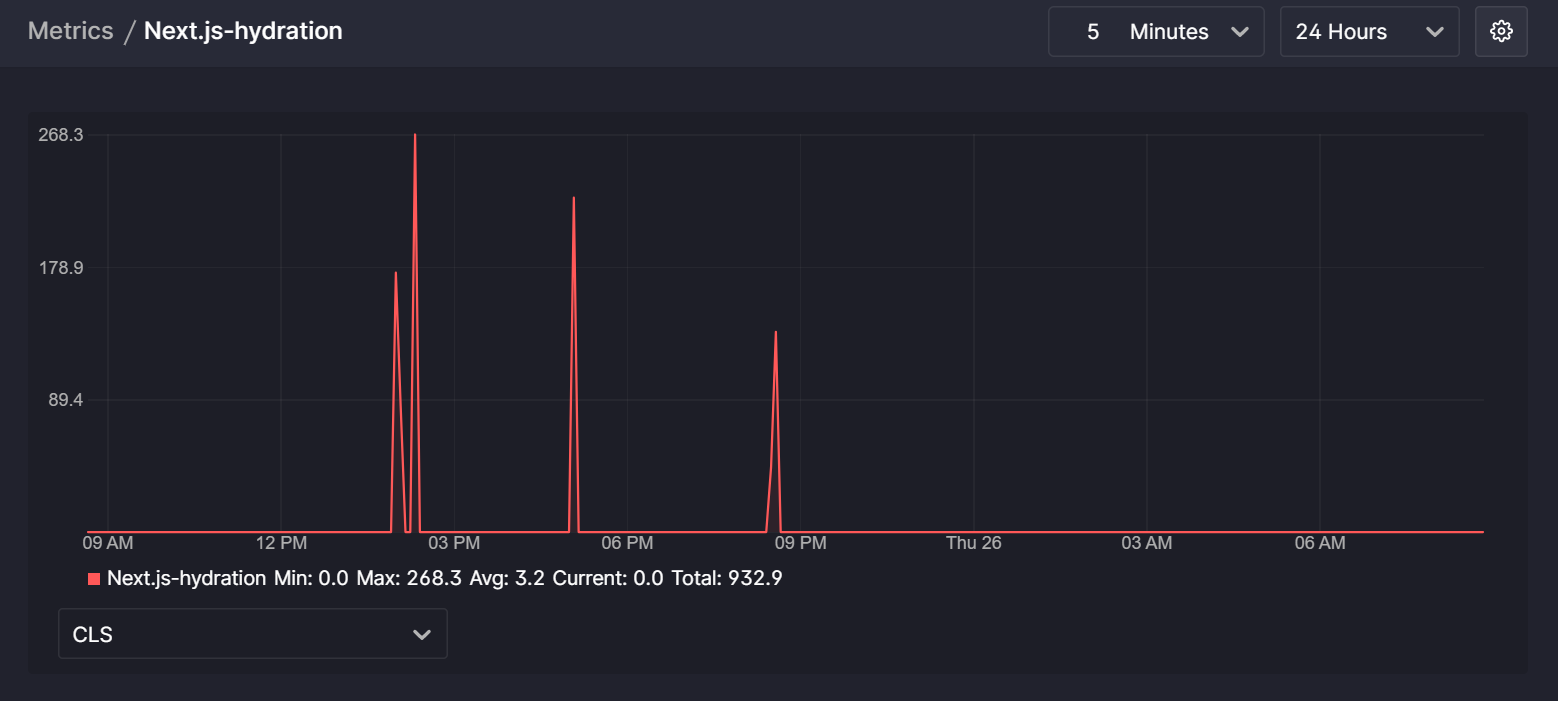Click the 03 AM x-axis label
Viewport: 1558px width, 701px height.
click(1146, 543)
